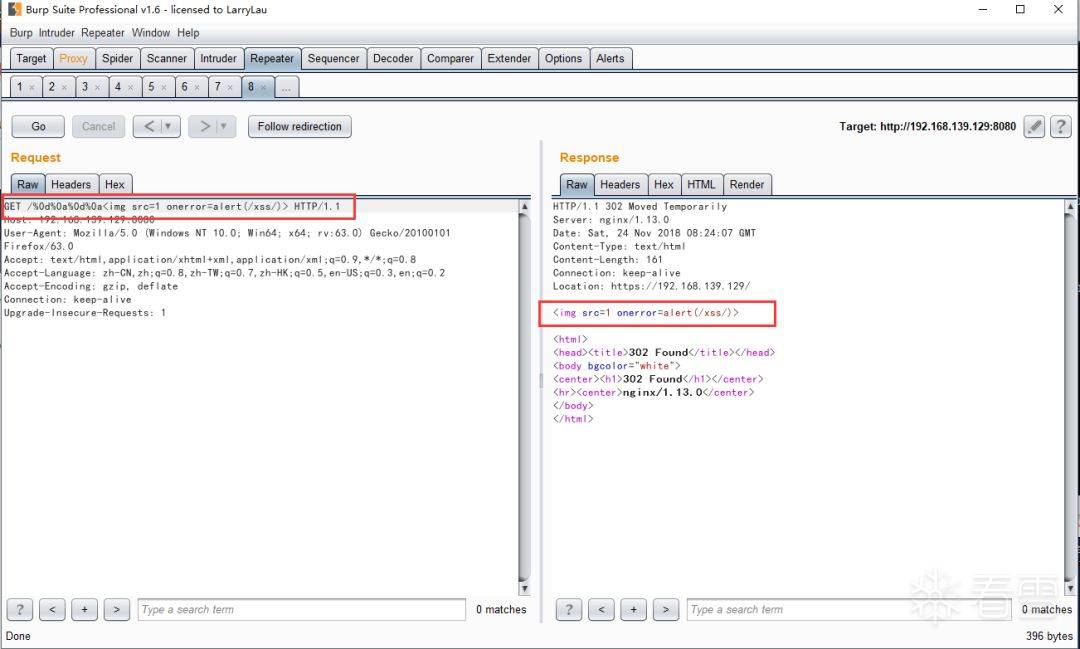This screenshot has width=1080, height=649.
Task: Open response search help question button
Action: [568, 610]
